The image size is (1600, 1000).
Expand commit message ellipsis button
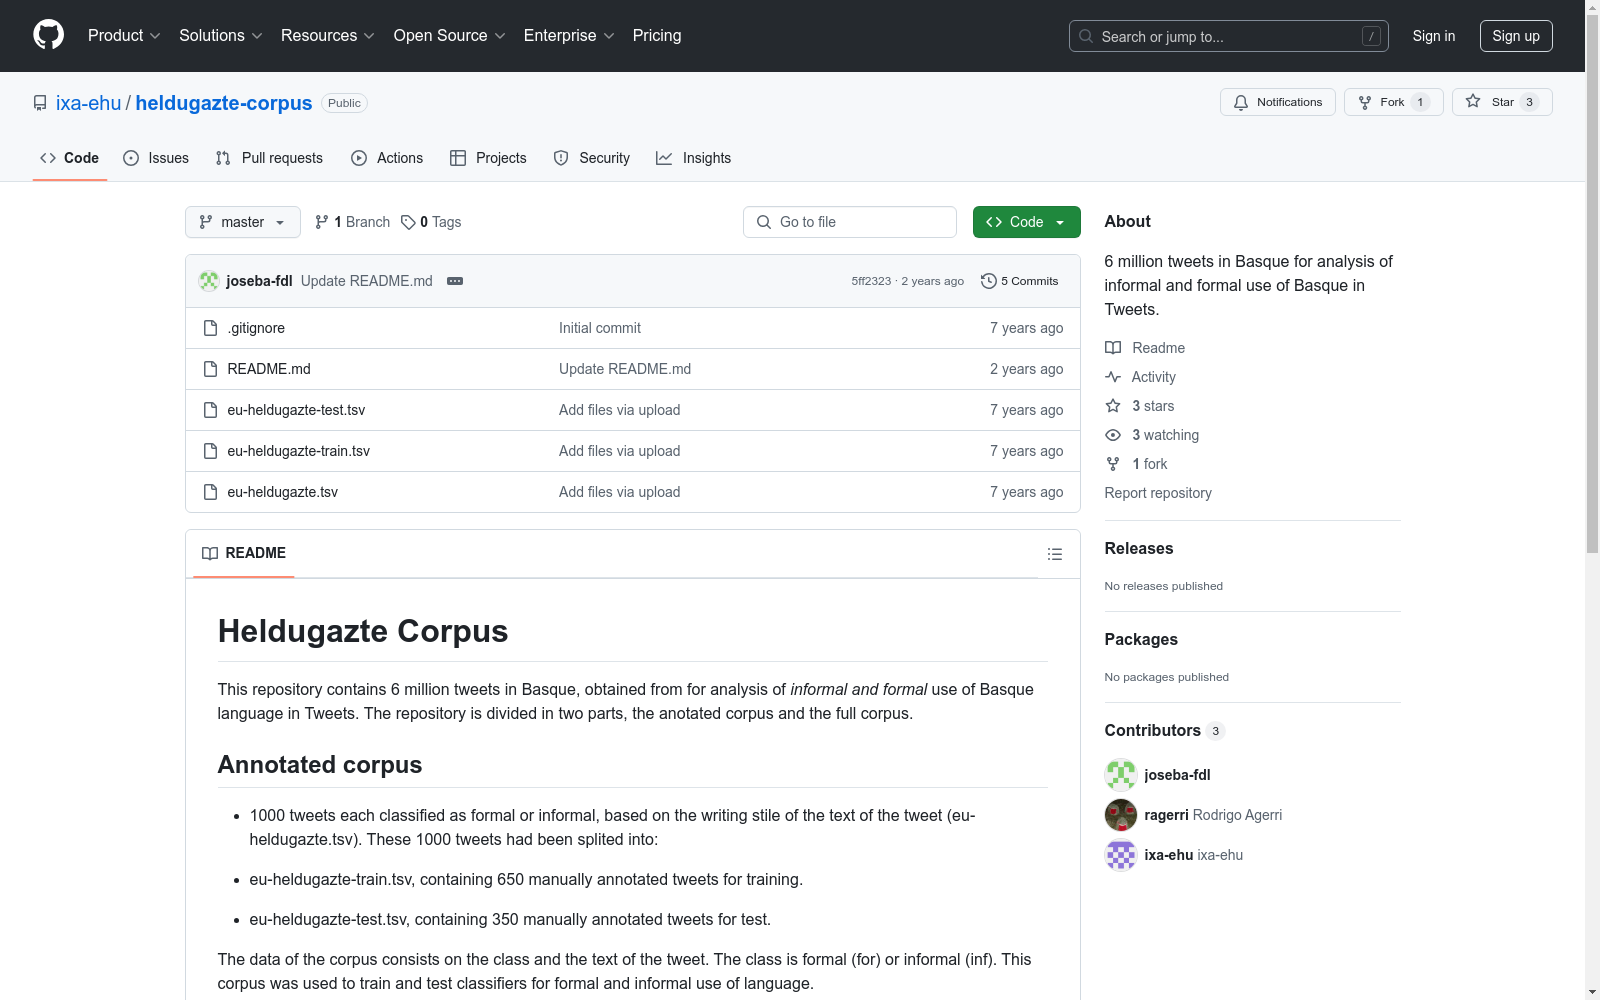[x=455, y=281]
